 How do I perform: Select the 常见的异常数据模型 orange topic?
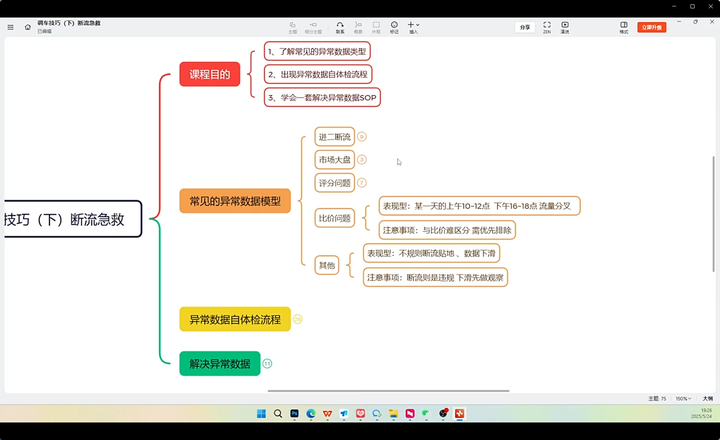pyautogui.click(x=235, y=201)
